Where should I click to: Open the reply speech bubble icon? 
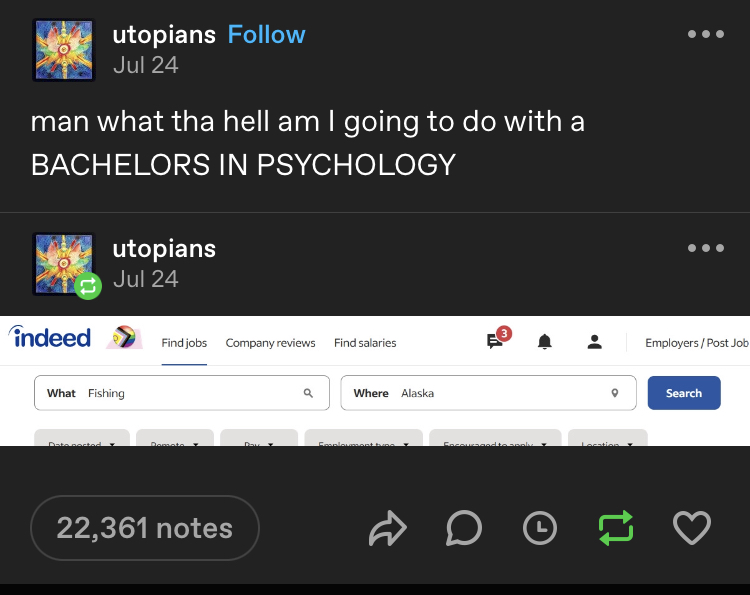tap(463, 528)
